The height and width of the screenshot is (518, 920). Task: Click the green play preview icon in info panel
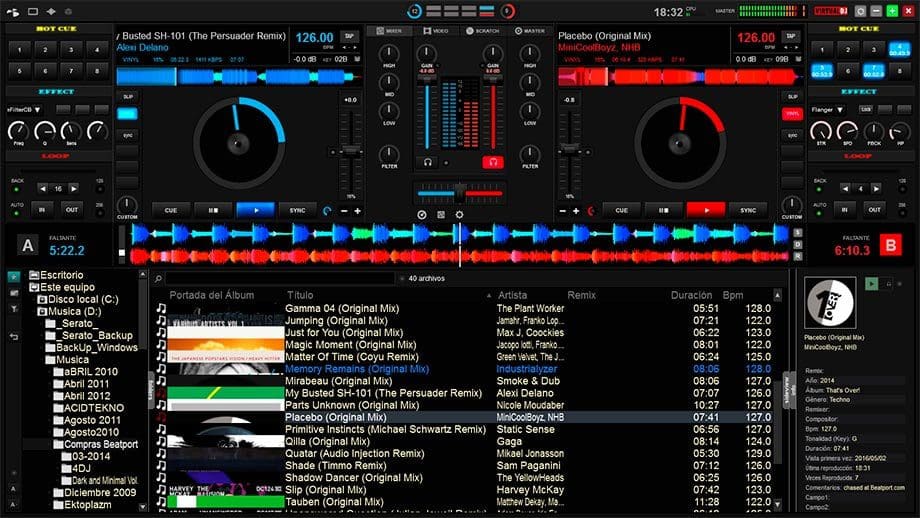coord(872,283)
